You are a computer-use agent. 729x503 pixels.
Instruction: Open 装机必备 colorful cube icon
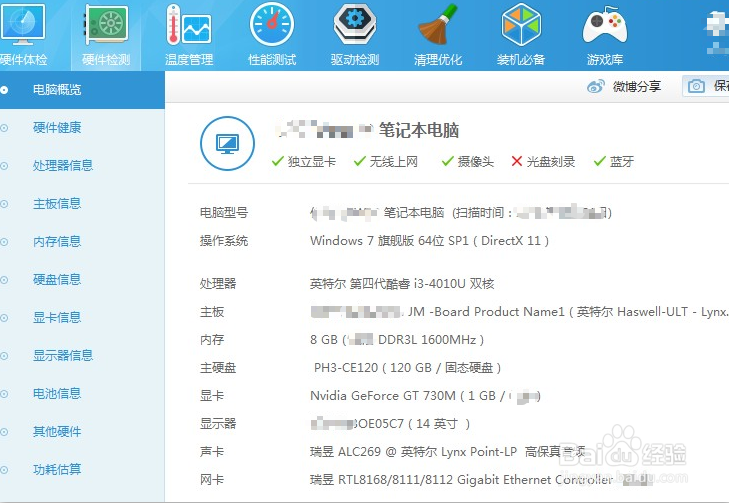click(521, 24)
